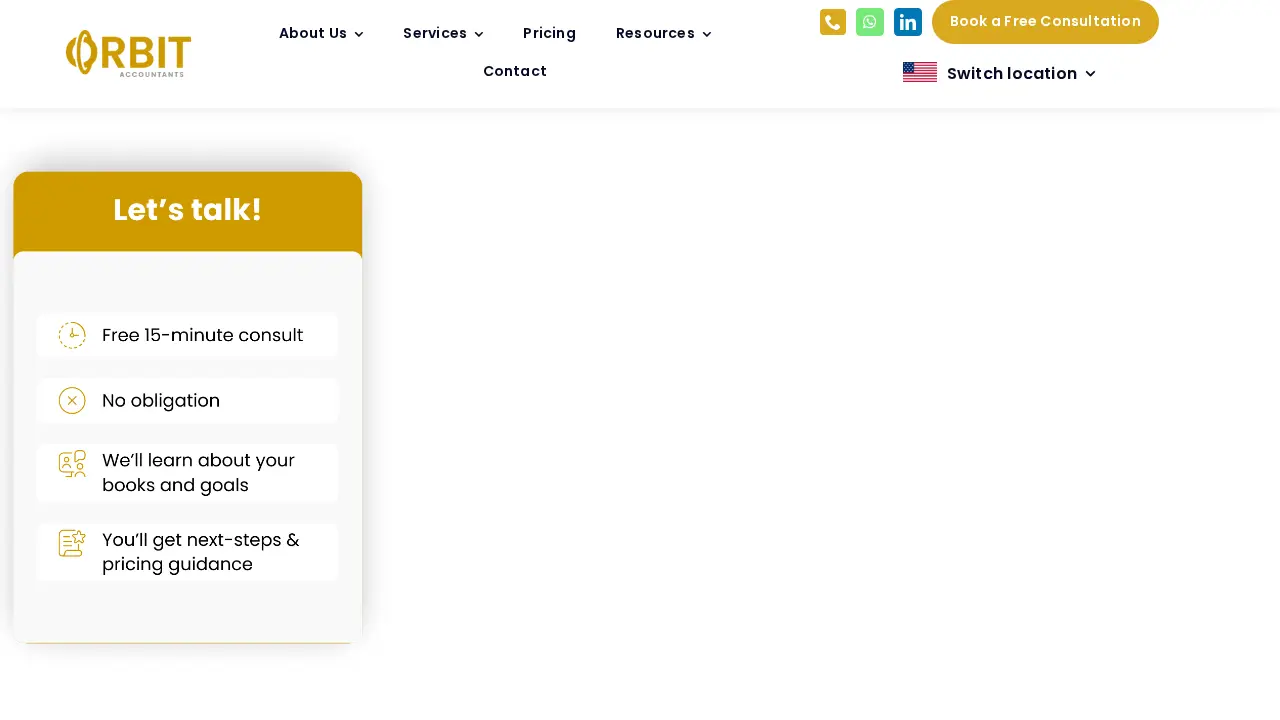
Task: Open the LinkedIn icon
Action: (908, 22)
